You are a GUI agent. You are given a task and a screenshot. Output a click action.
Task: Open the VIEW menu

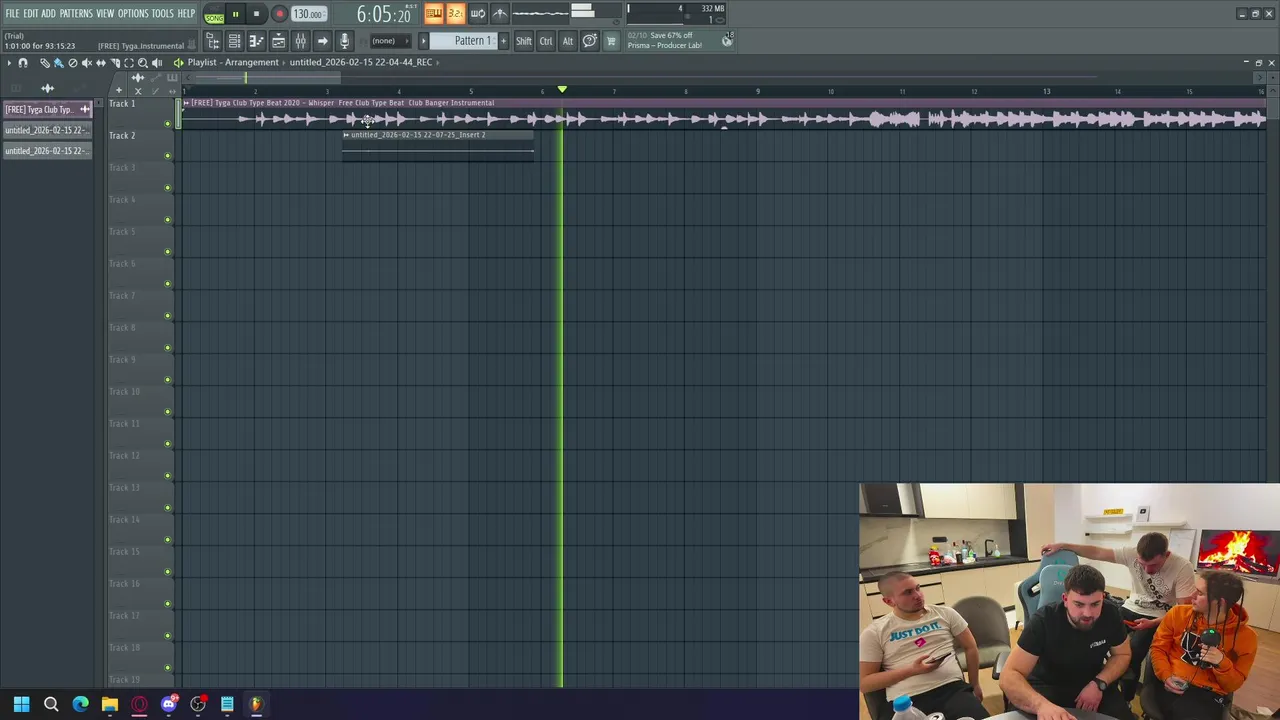click(105, 13)
